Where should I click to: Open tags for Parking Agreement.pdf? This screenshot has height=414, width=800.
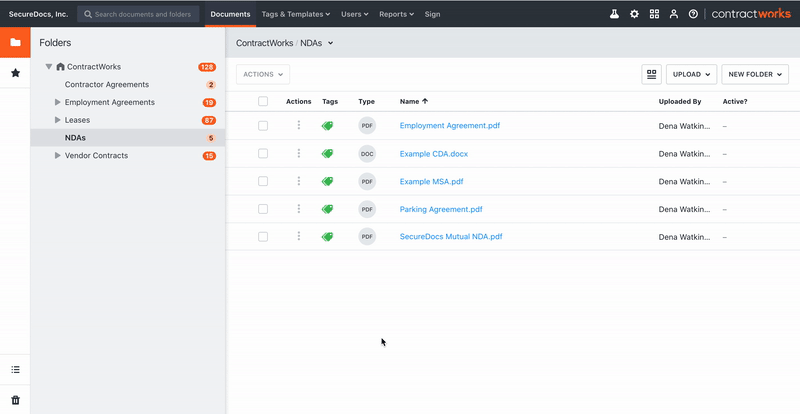(328, 209)
